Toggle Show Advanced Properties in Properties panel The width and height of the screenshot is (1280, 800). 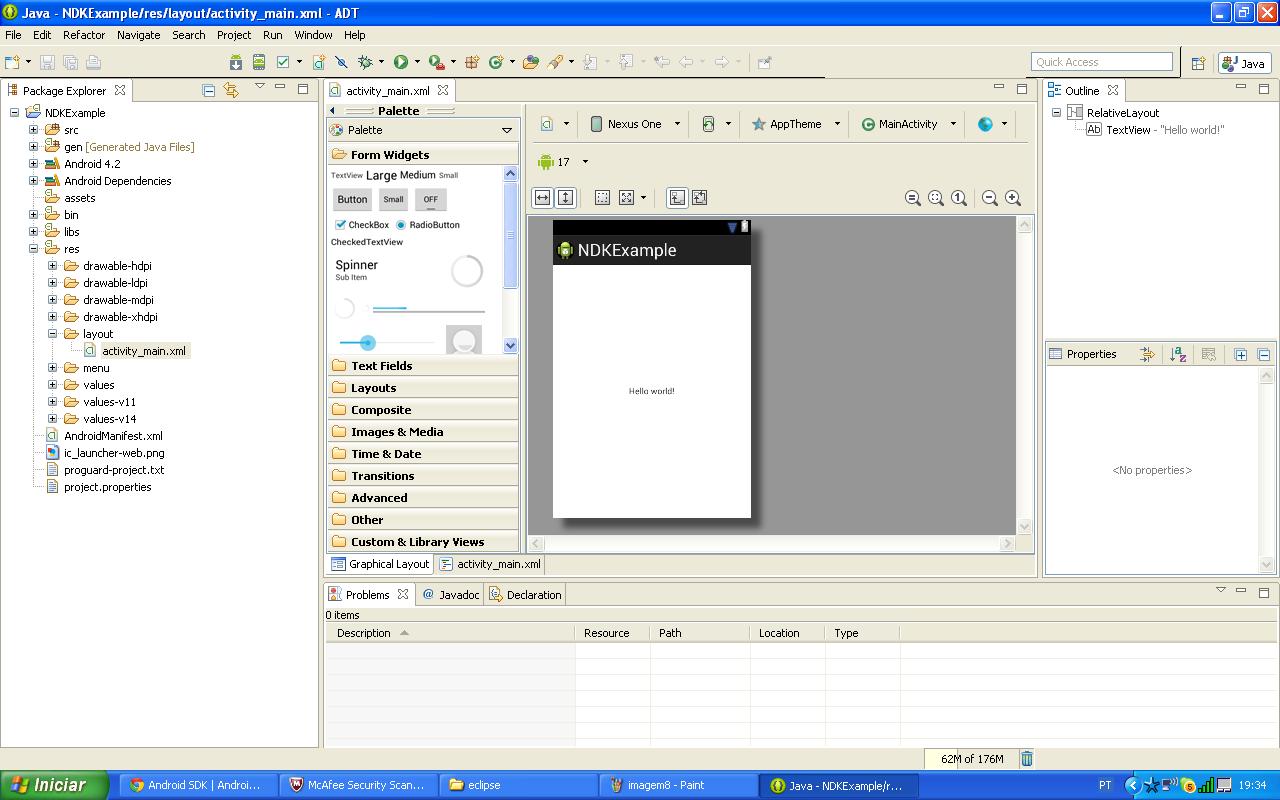pos(1147,354)
